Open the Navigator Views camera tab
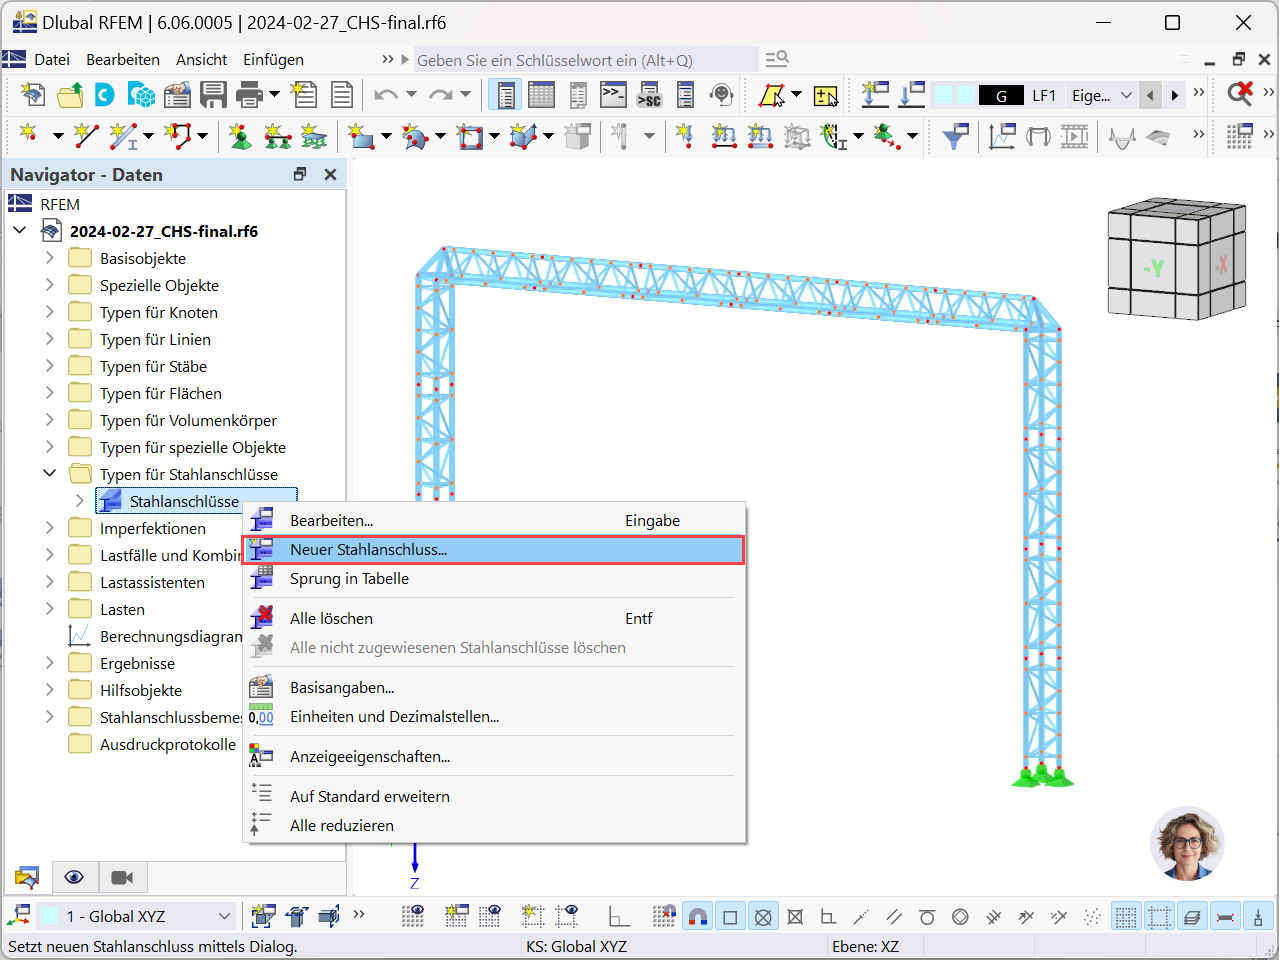Screen dimensions: 1280x960 tap(122, 877)
